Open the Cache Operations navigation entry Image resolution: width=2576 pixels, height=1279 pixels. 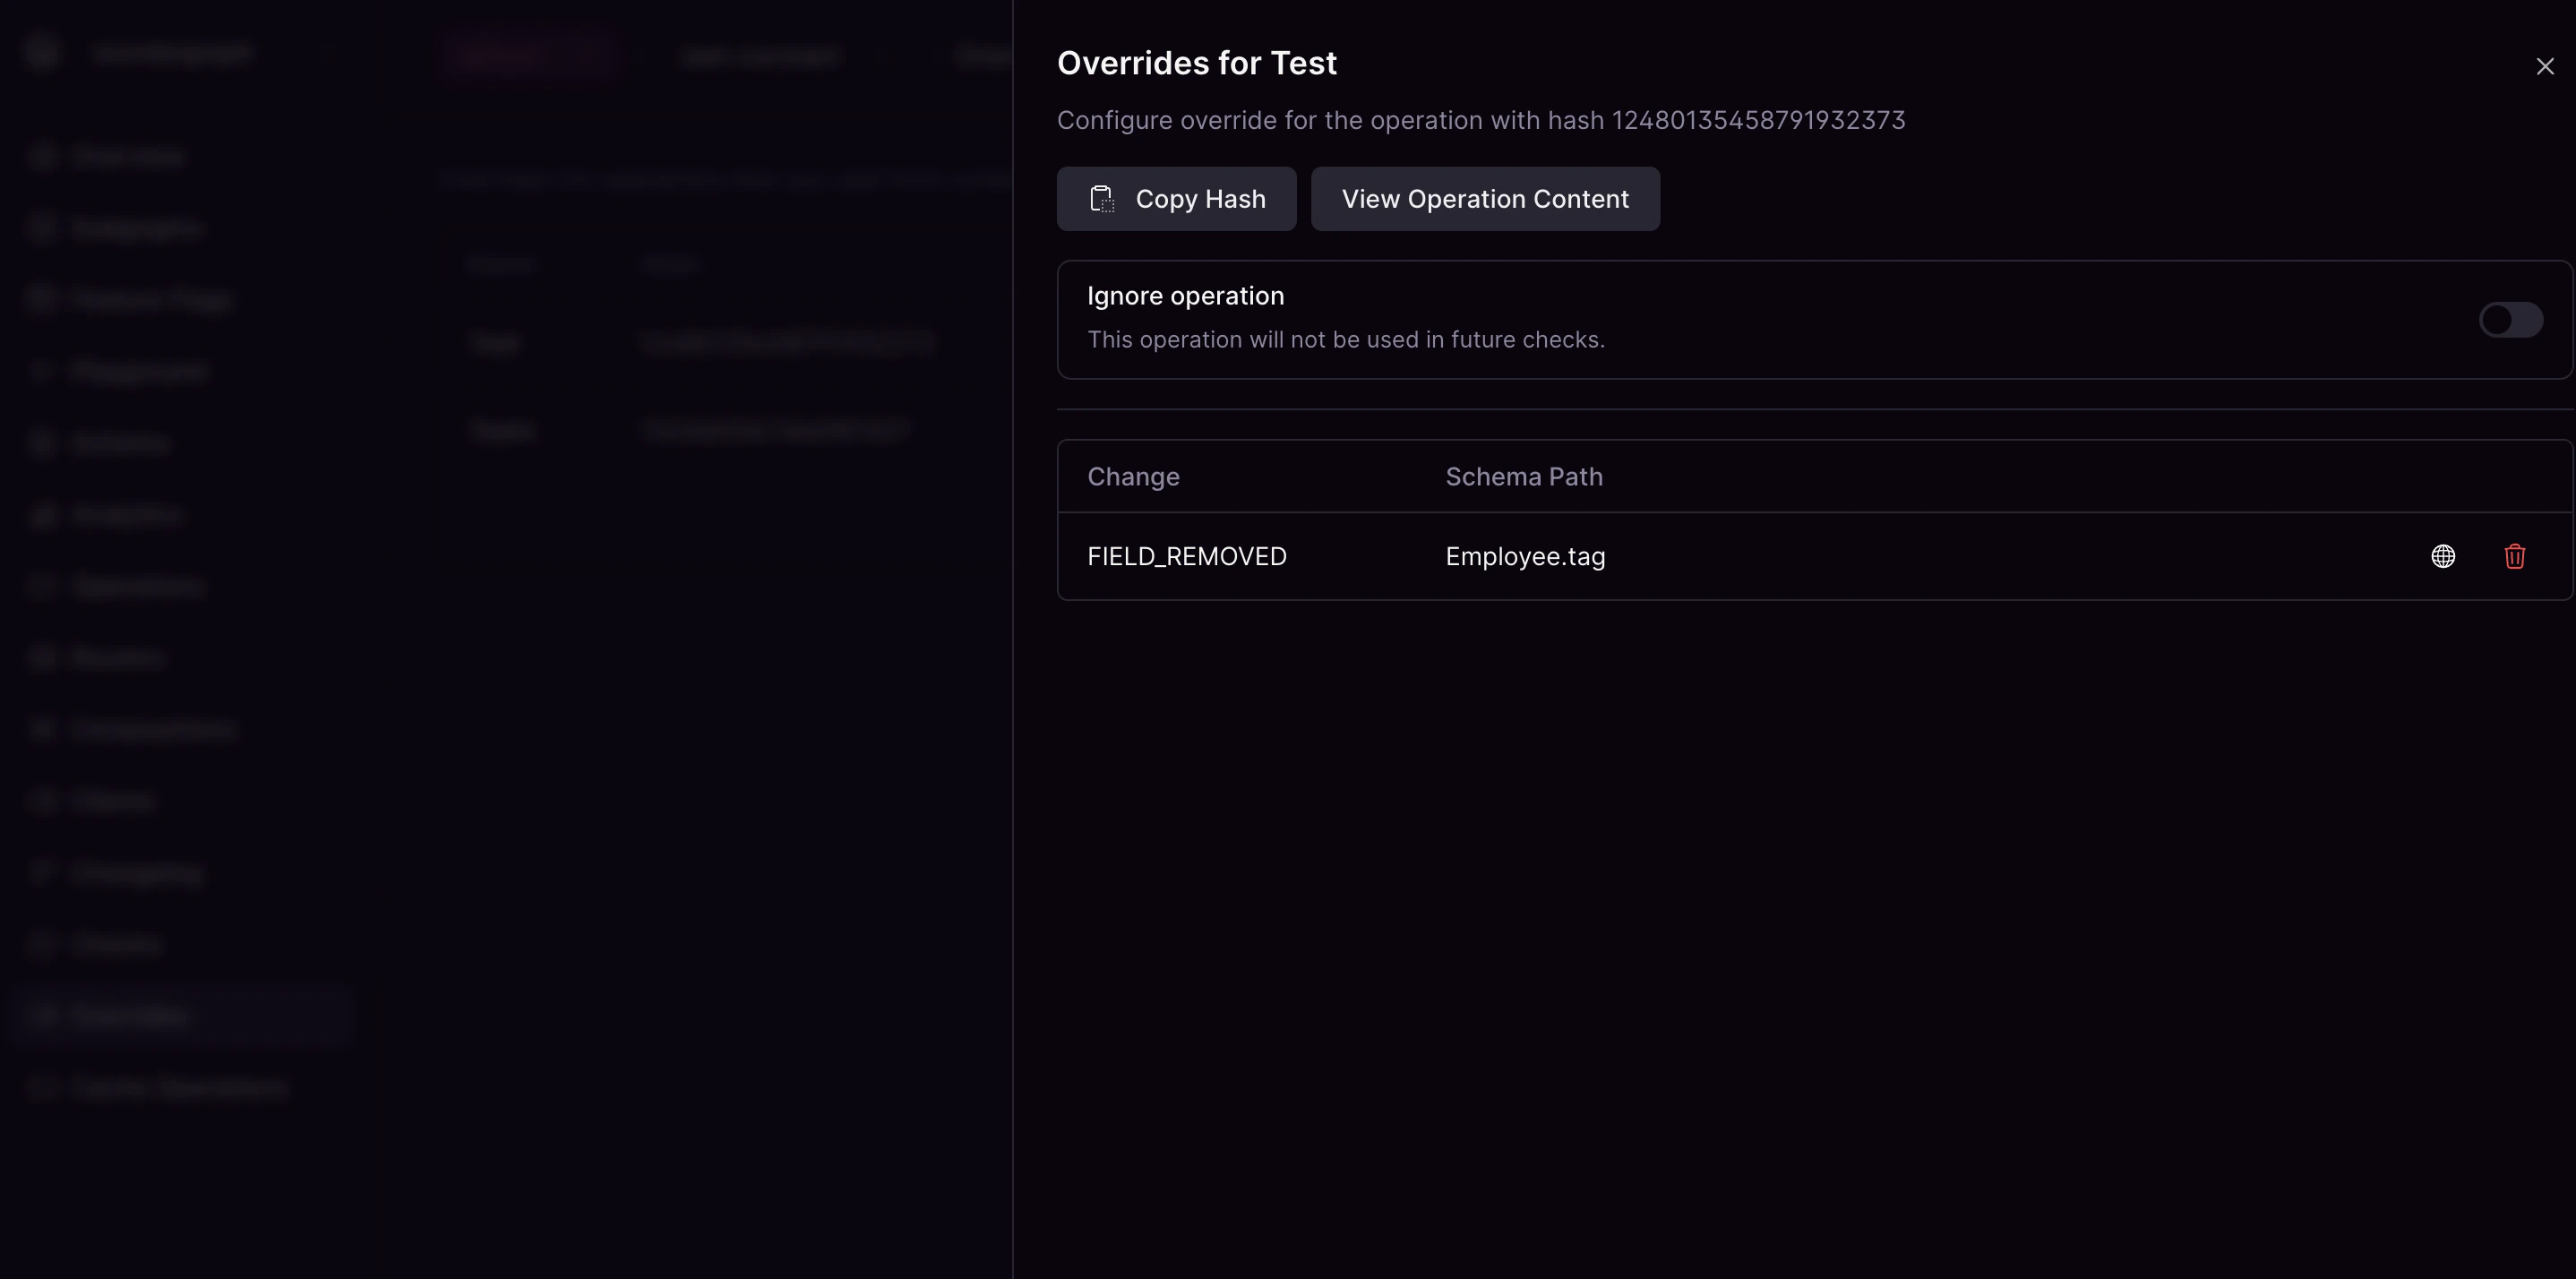178,1086
